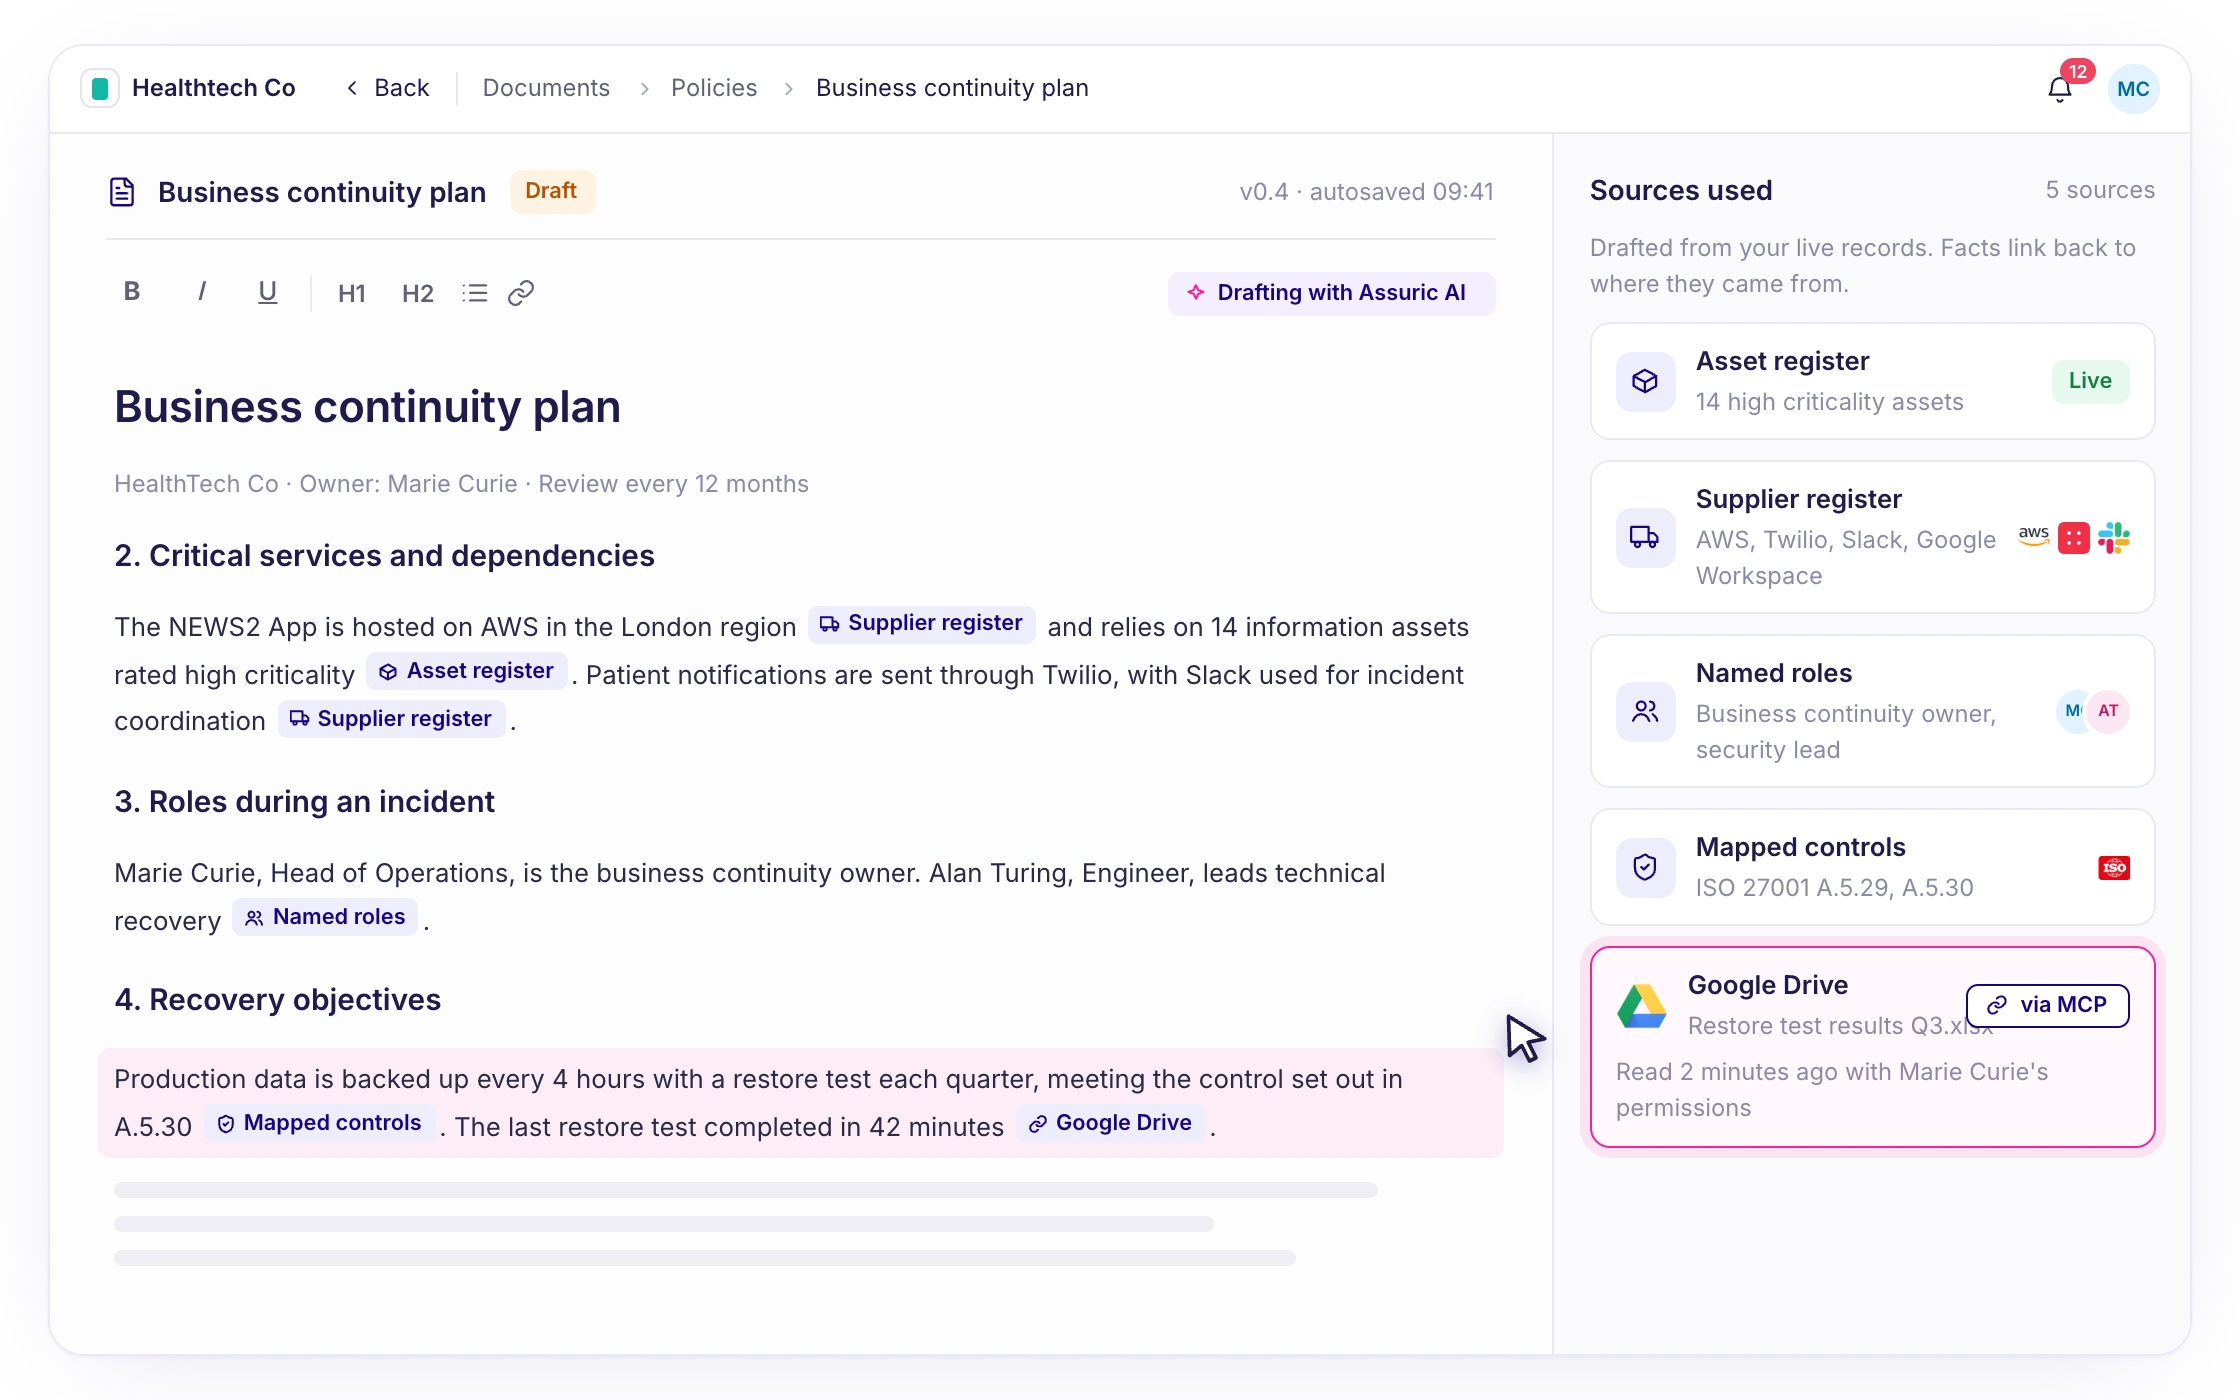Click the Live badge on Asset register
Viewport: 2240px width, 1400px height.
2090,381
